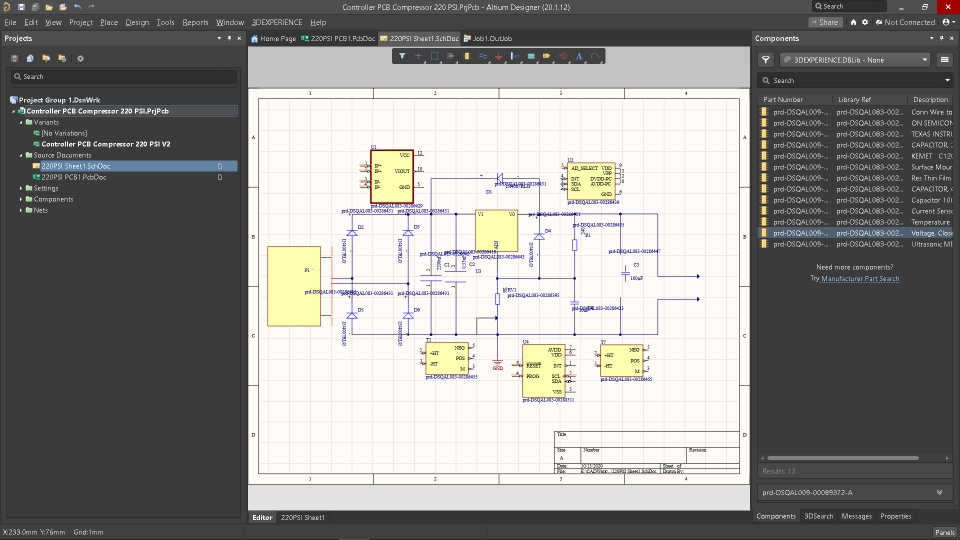Switch to the Messages panel tab

857,516
